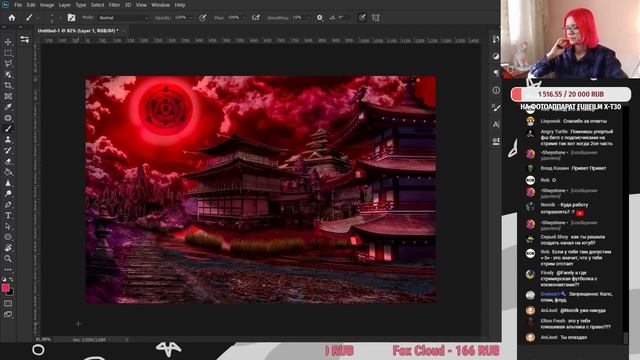Enable airbrush-style build-up
The image size is (640, 360).
[256, 18]
